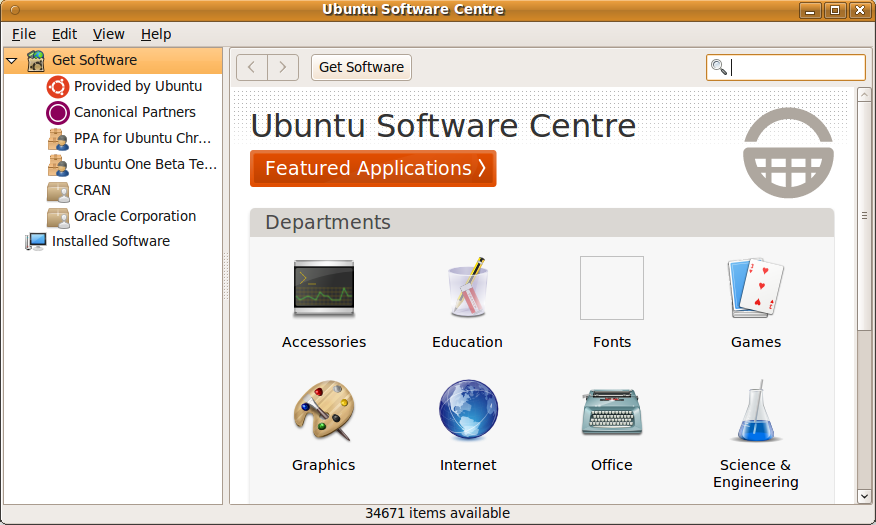The width and height of the screenshot is (876, 525).
Task: Select Provided by Ubuntu in sidebar
Action: coord(138,87)
